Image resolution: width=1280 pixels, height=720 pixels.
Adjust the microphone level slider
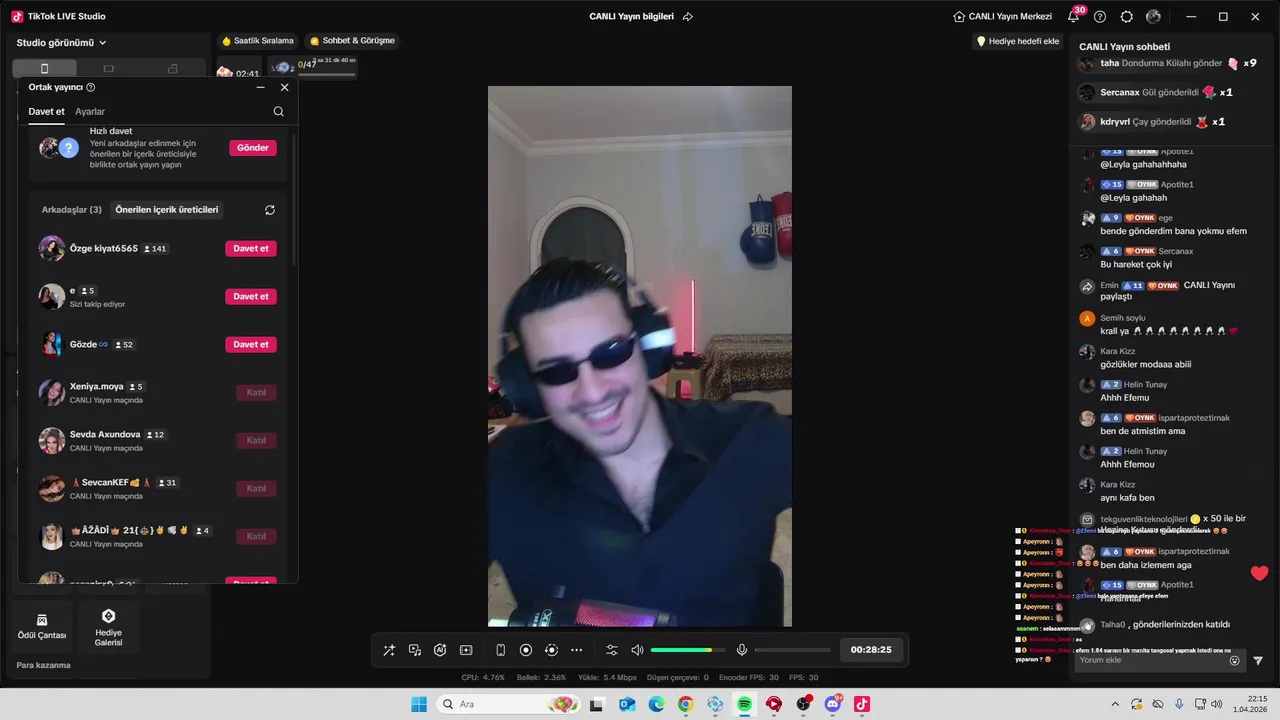[792, 650]
